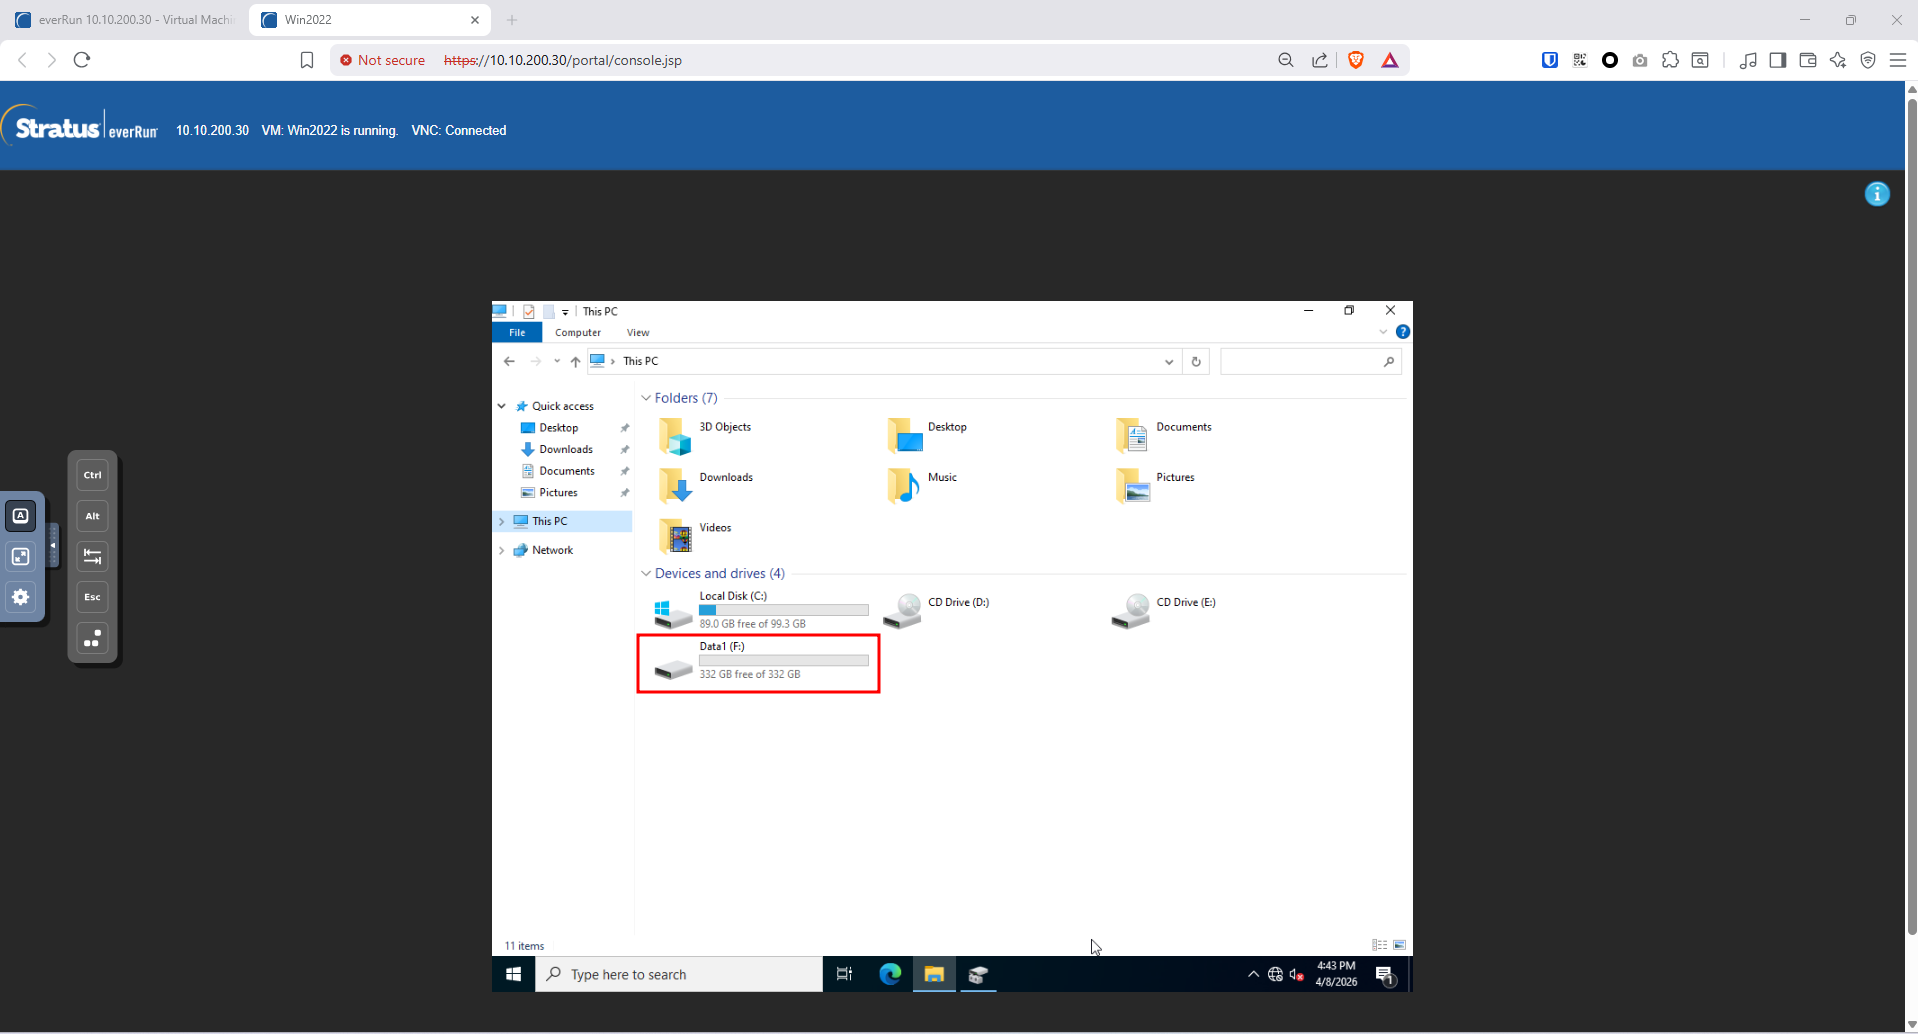The image size is (1918, 1034).
Task: Click the fullscreen toggle icon
Action: [x=21, y=556]
